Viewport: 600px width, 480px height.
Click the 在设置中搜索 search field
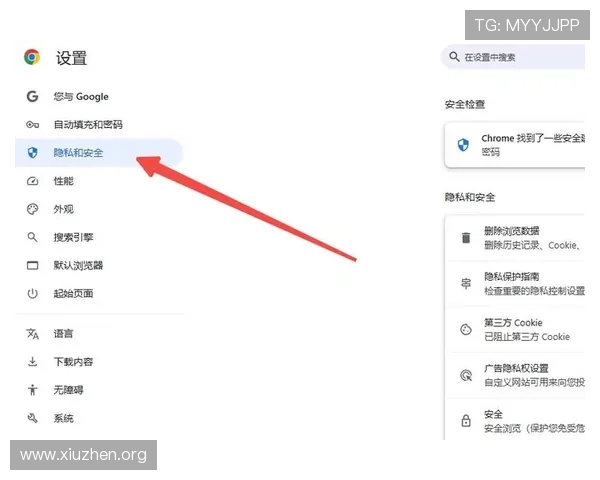coord(513,57)
